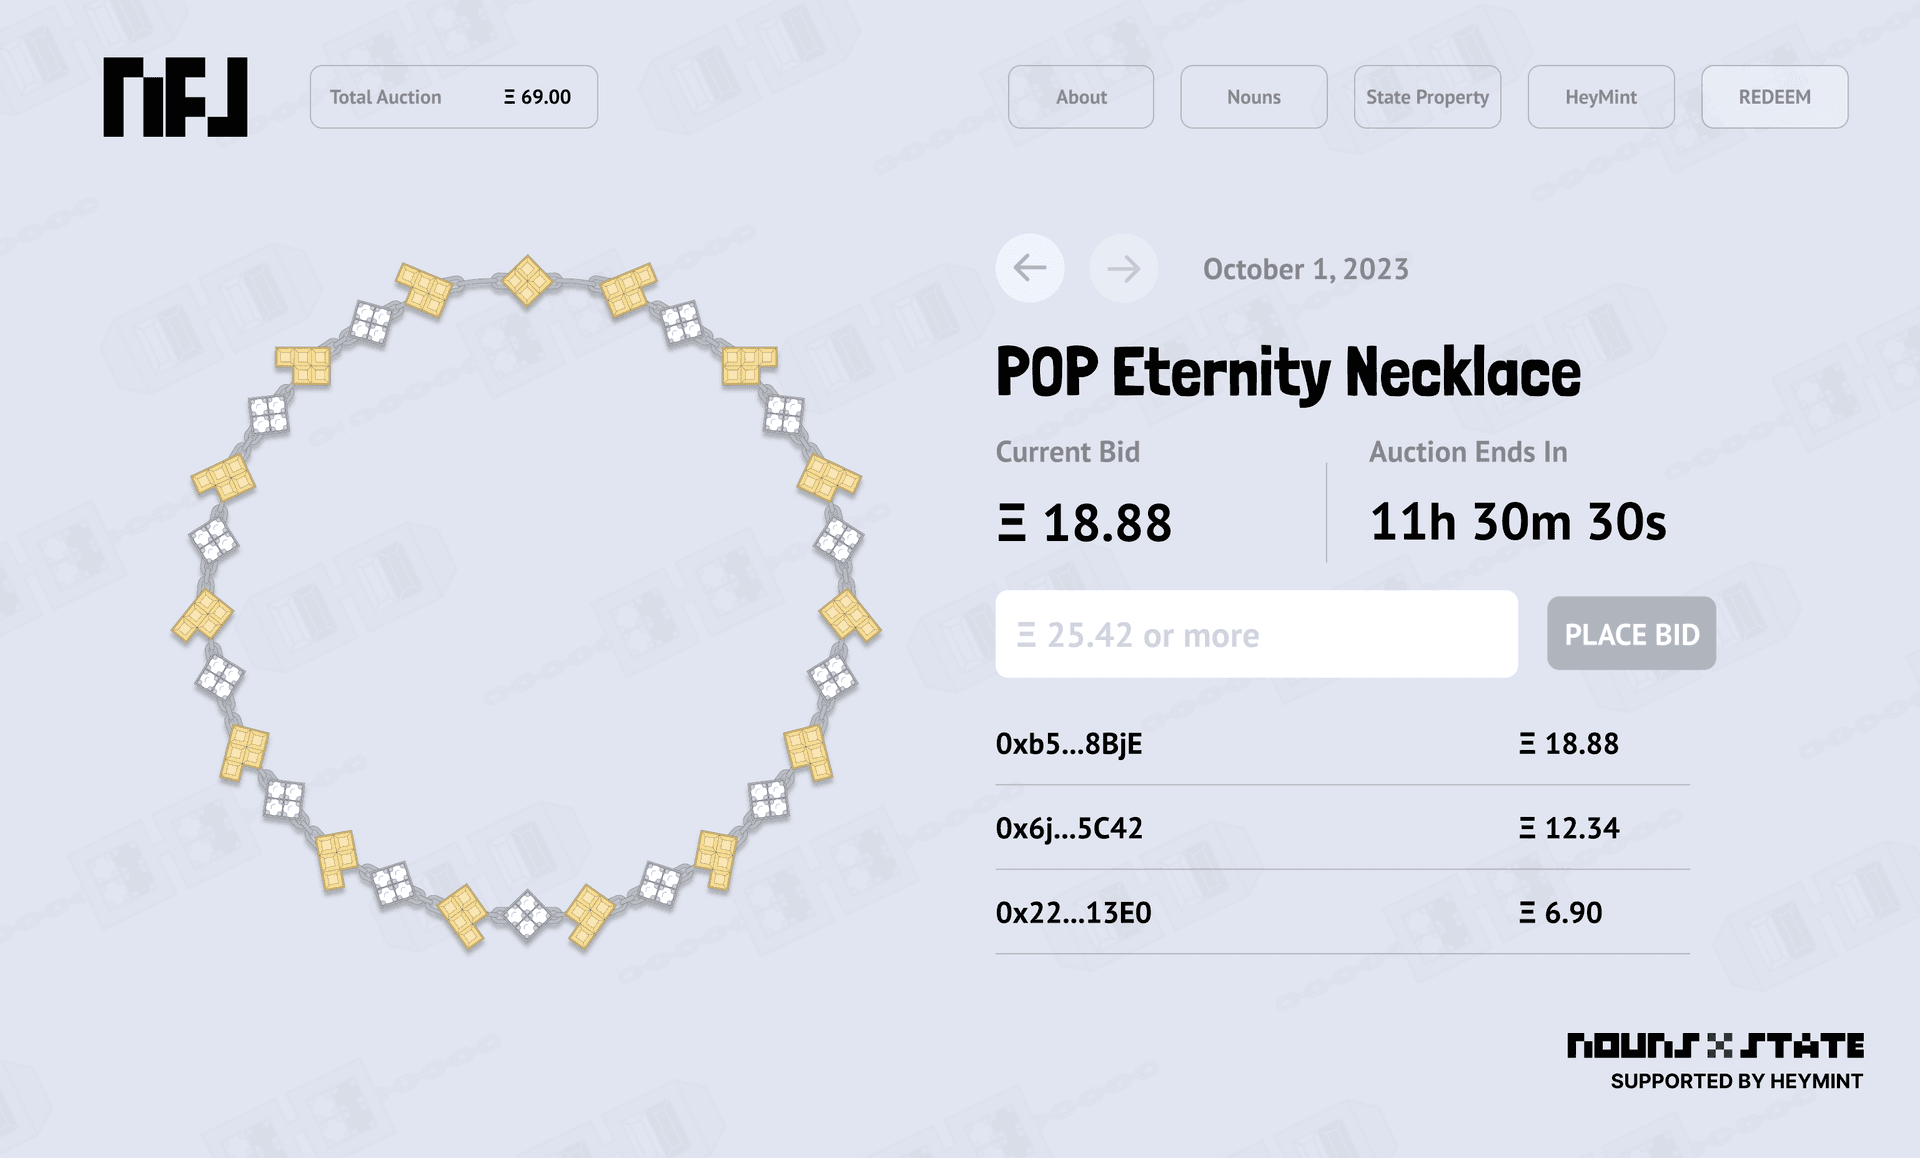Go to previous auction with left arrow

(x=1029, y=268)
